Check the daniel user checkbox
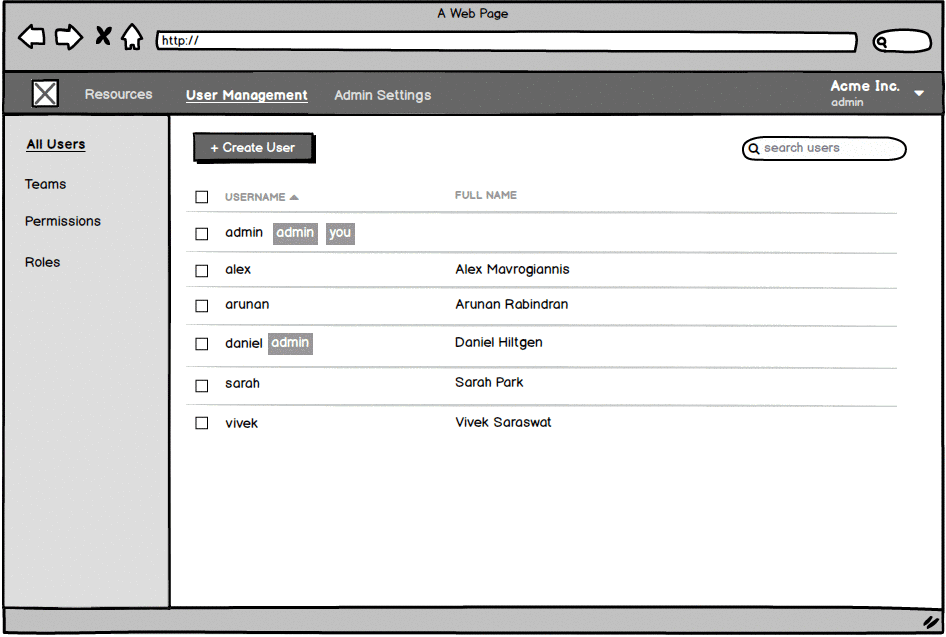The width and height of the screenshot is (946, 637). tap(202, 344)
